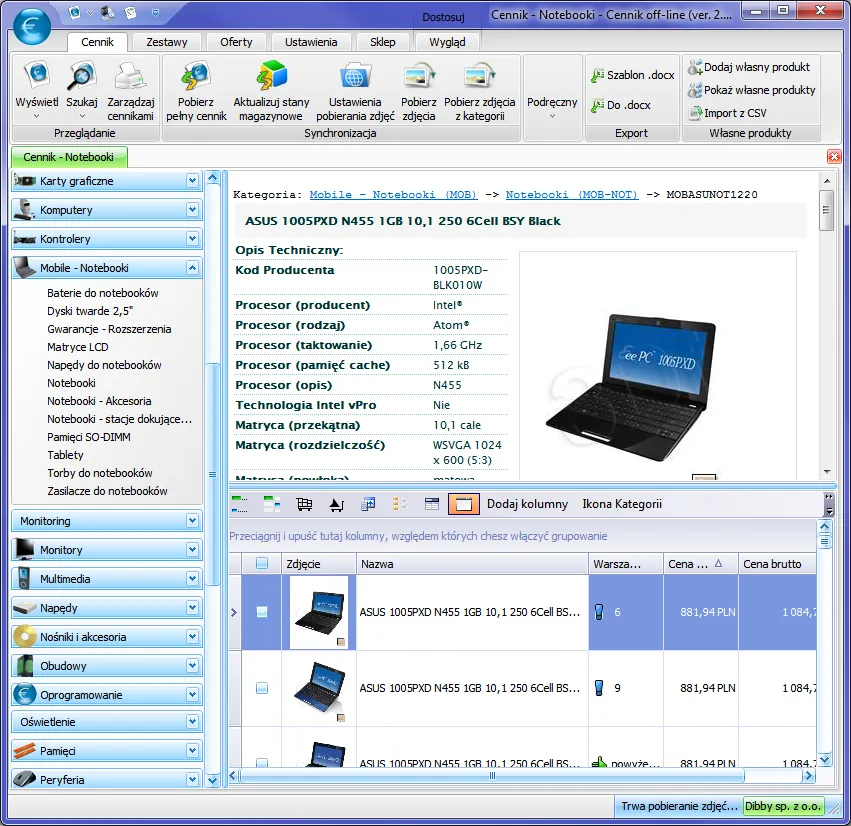Tick the header select-all checkbox

(x=262, y=564)
